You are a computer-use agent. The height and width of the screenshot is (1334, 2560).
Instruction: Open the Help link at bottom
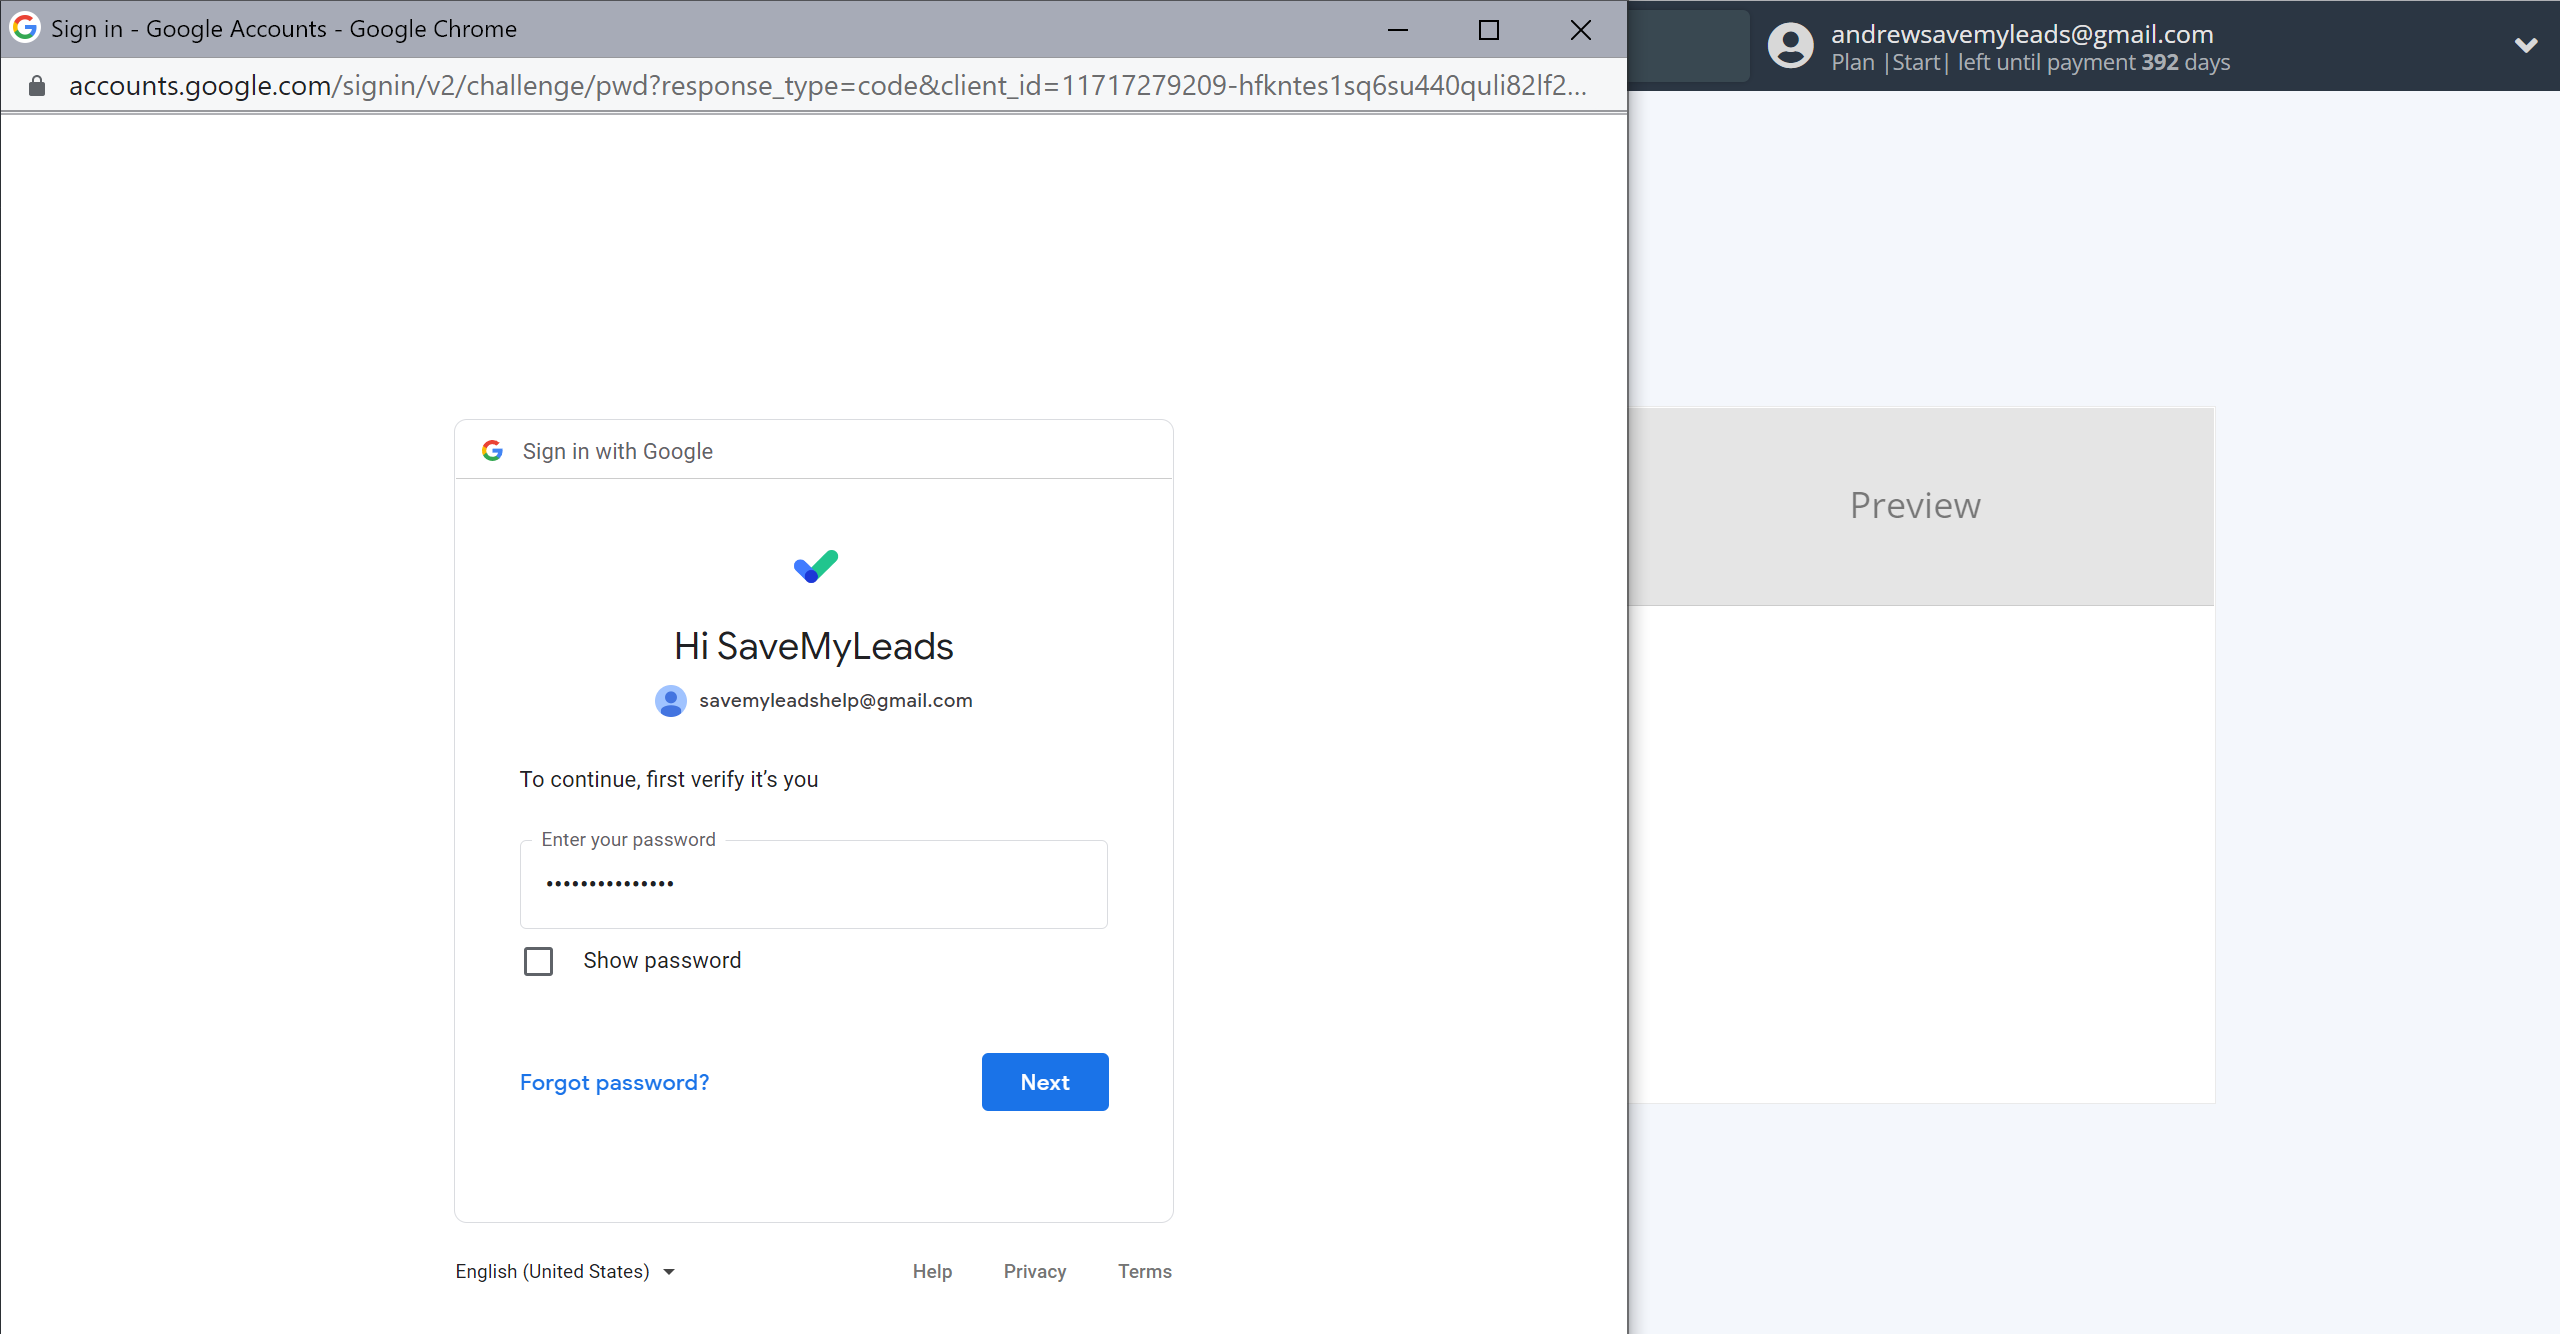point(931,1270)
